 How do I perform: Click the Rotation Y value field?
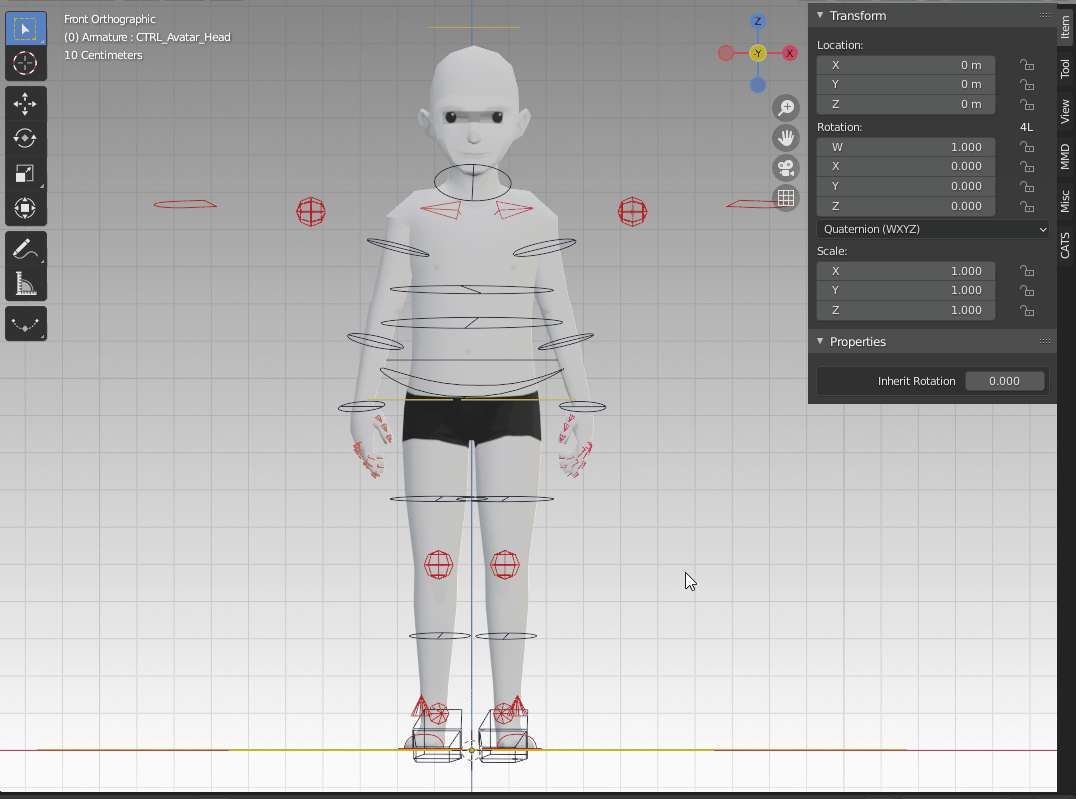[x=906, y=186]
